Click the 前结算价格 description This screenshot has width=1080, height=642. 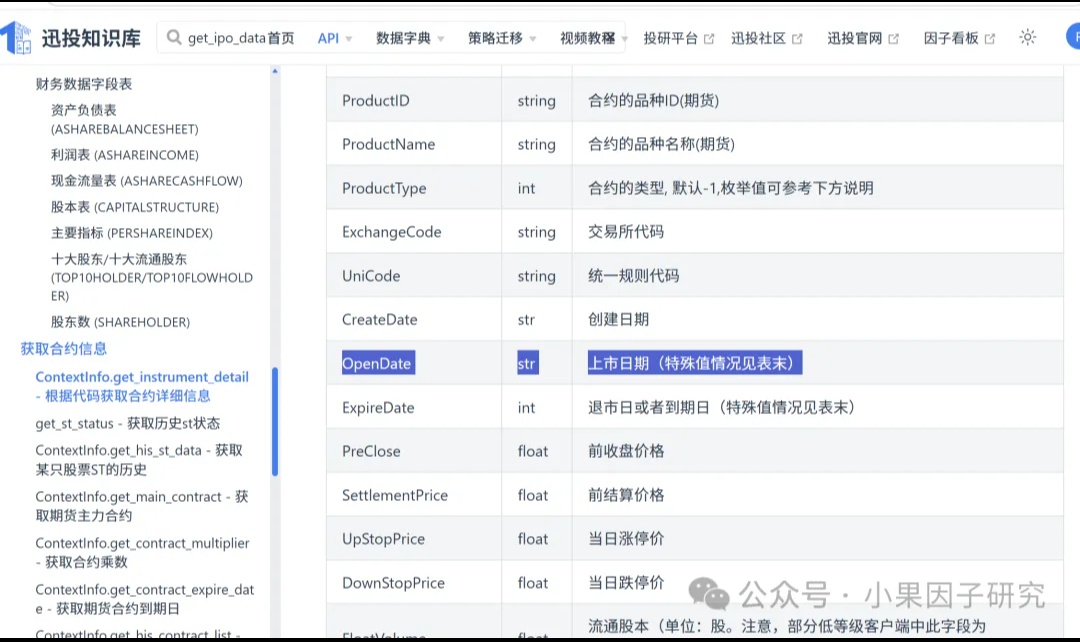pyautogui.click(x=625, y=495)
